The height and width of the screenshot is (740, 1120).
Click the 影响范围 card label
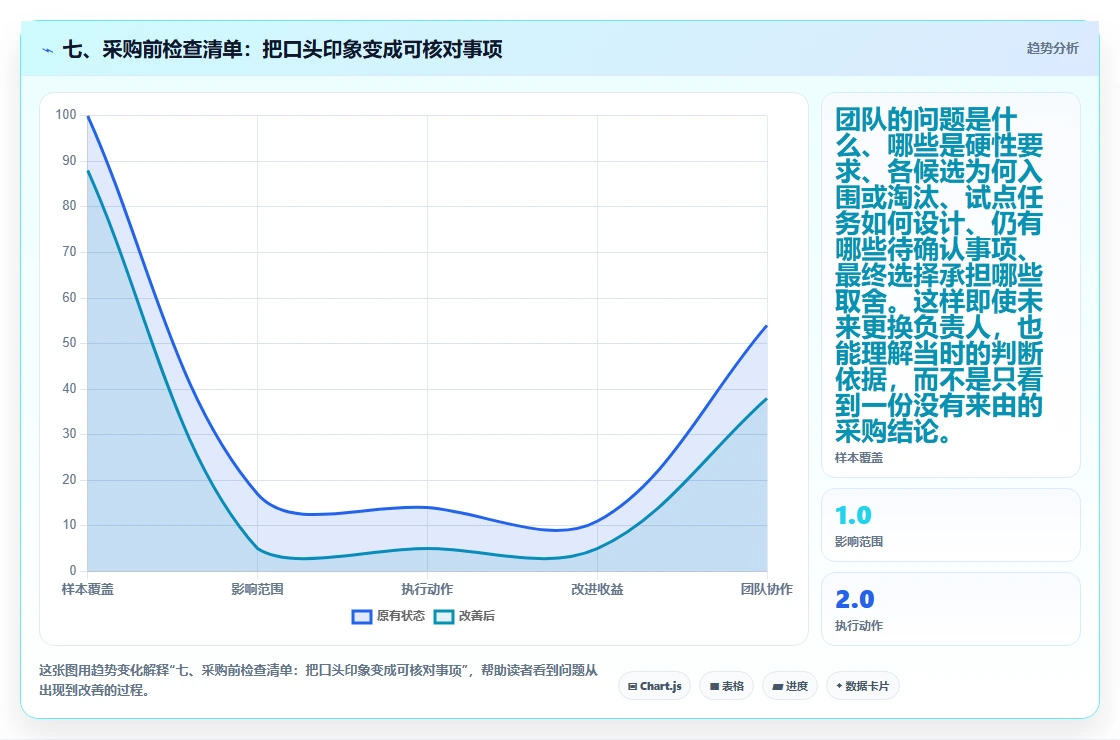859,541
